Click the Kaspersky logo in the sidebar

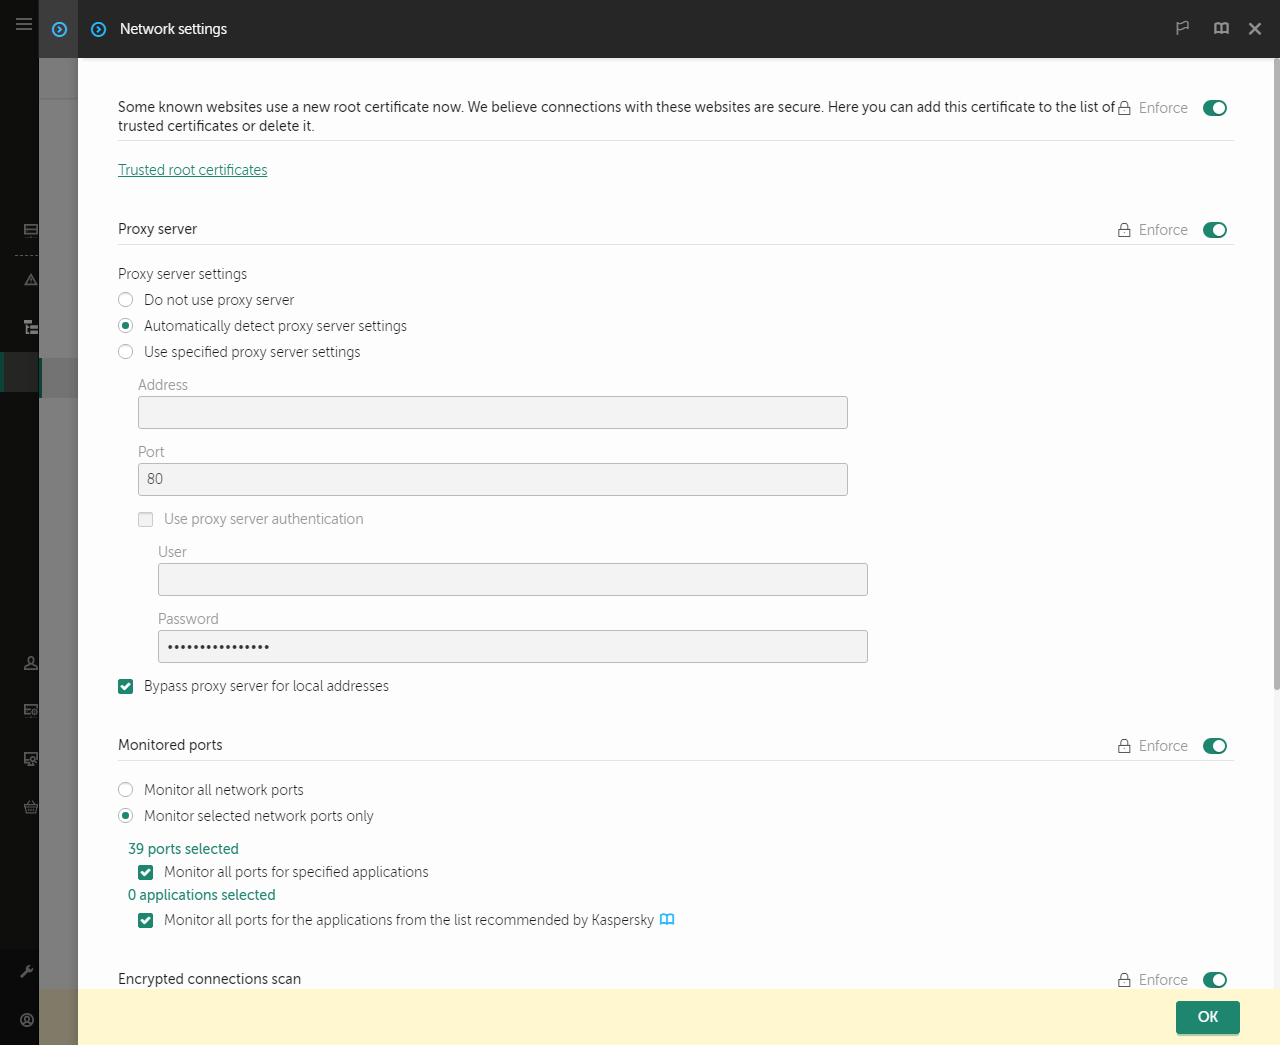pos(58,29)
